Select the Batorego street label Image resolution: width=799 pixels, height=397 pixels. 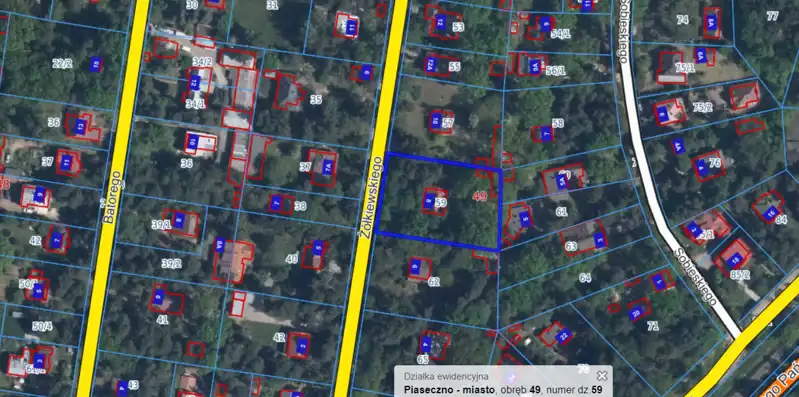coord(113,197)
